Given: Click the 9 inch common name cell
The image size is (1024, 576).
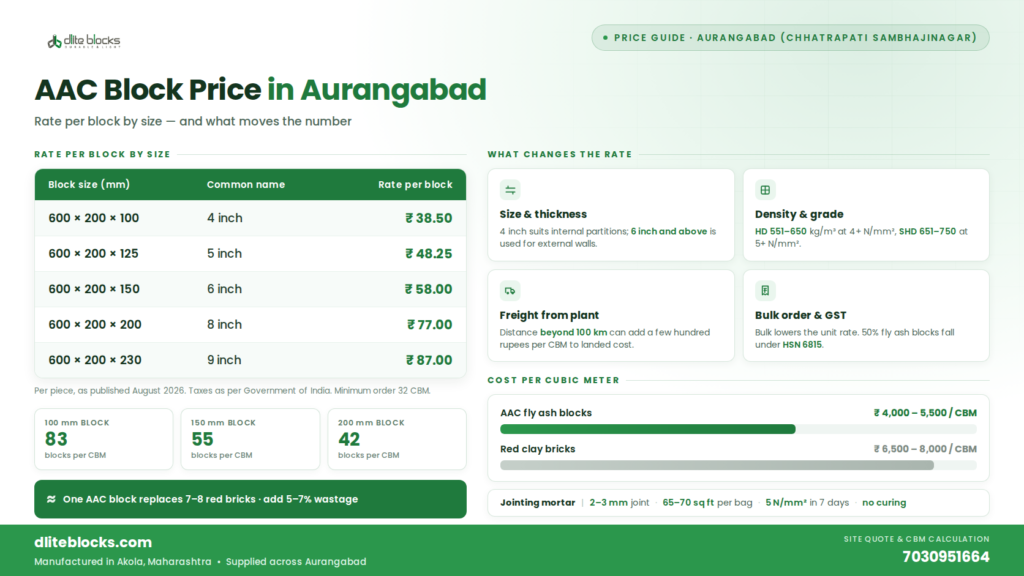Looking at the screenshot, I should pos(224,360).
